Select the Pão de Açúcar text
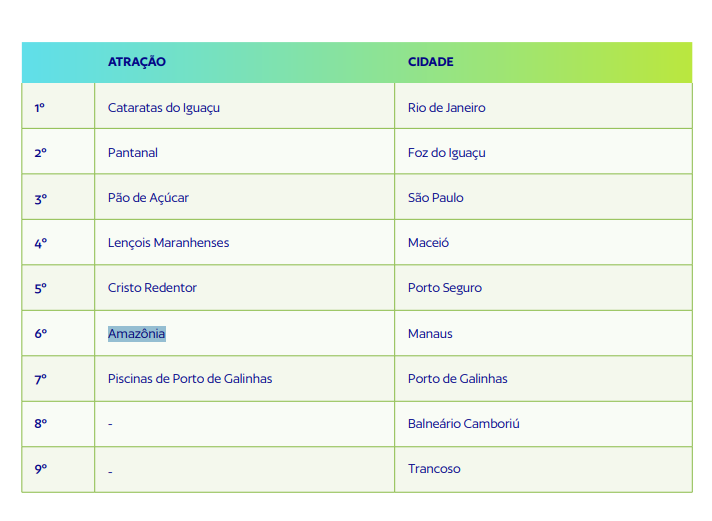Screen dimensions: 712x521 [x=148, y=198]
